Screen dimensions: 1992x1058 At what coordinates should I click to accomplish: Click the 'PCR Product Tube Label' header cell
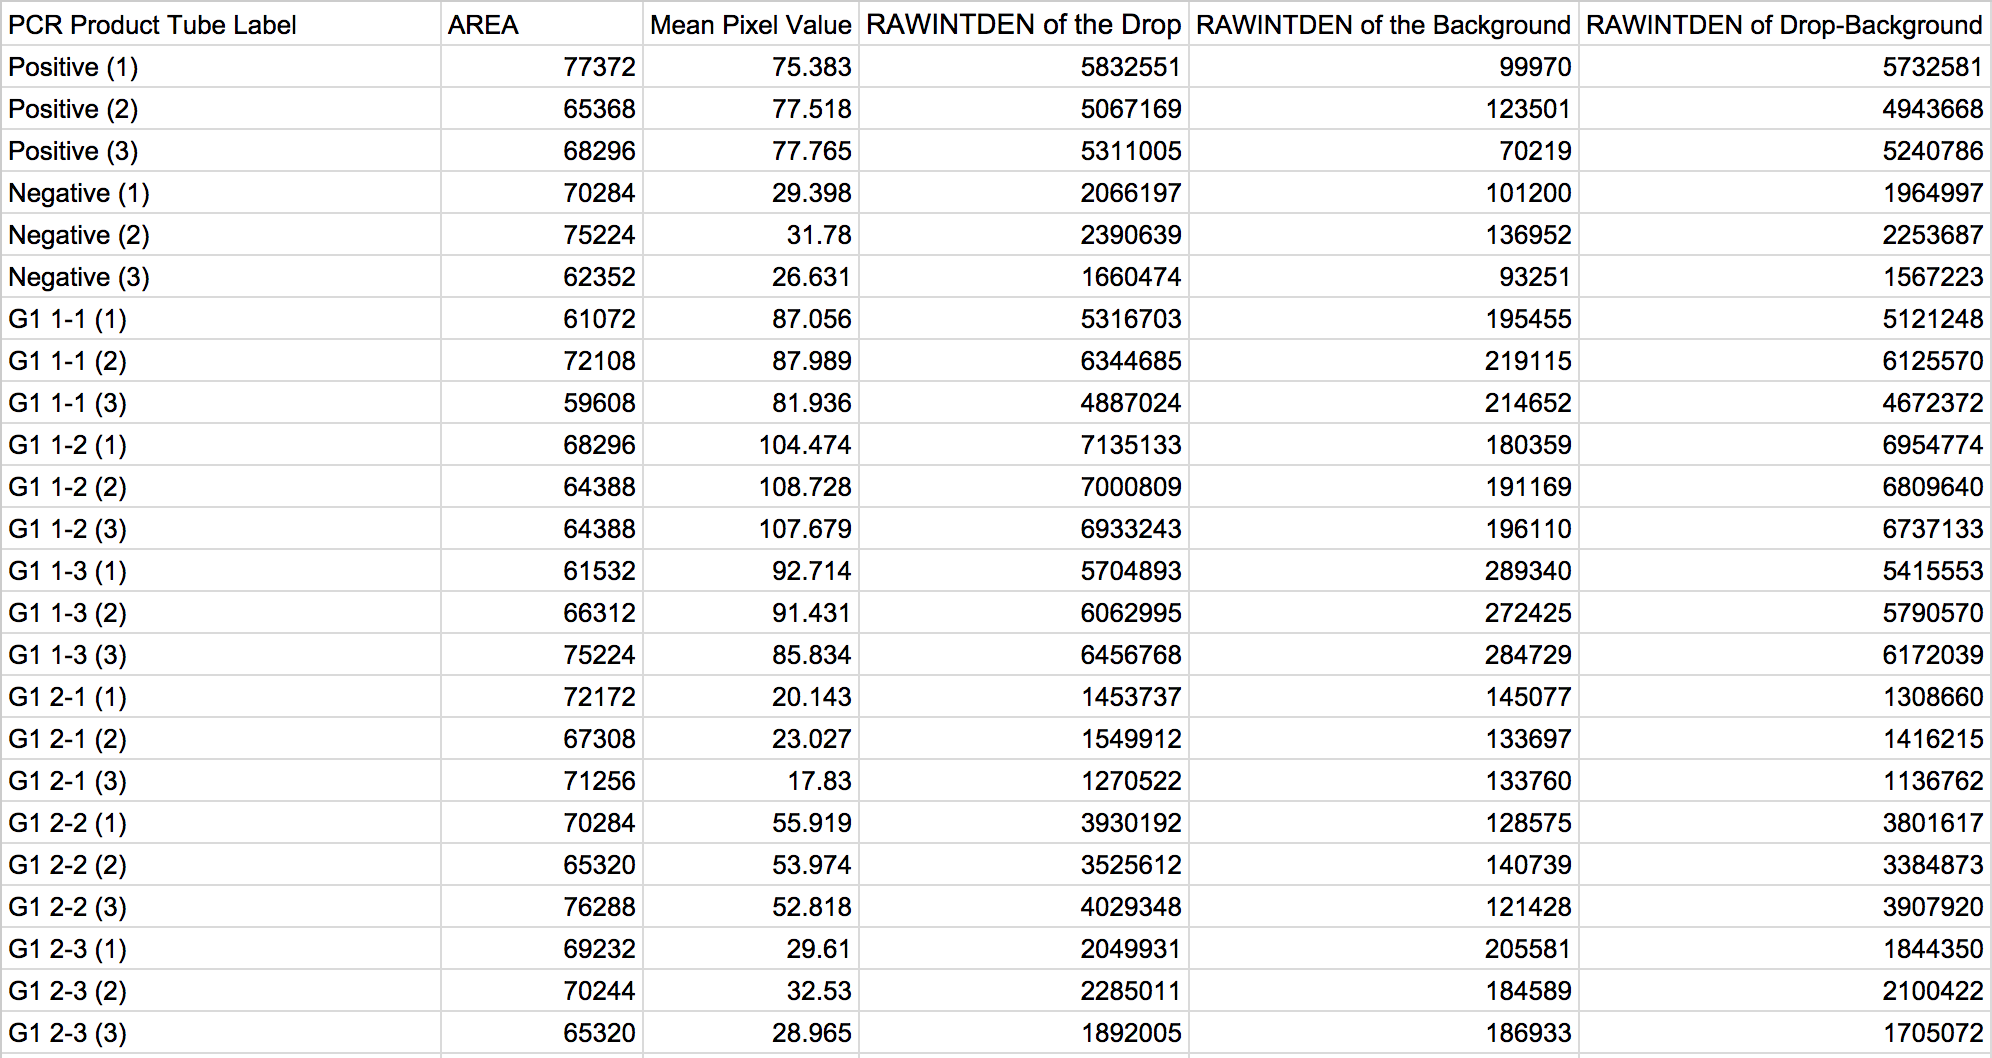[152, 25]
